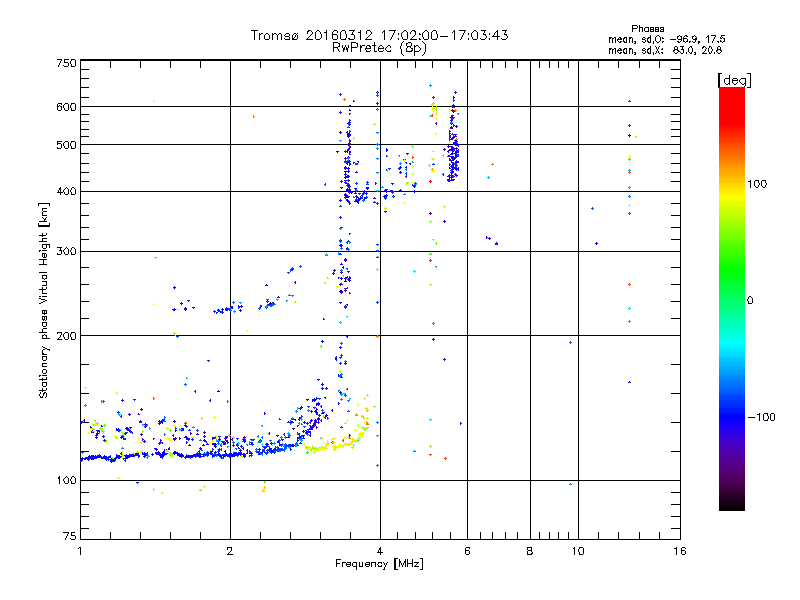Click the x-axis tick label '2'

230,551
